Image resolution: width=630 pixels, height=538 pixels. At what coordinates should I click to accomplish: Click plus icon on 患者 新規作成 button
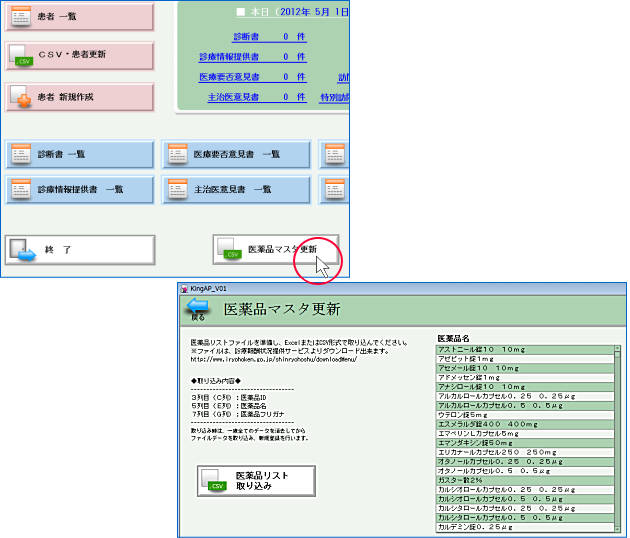(x=21, y=97)
